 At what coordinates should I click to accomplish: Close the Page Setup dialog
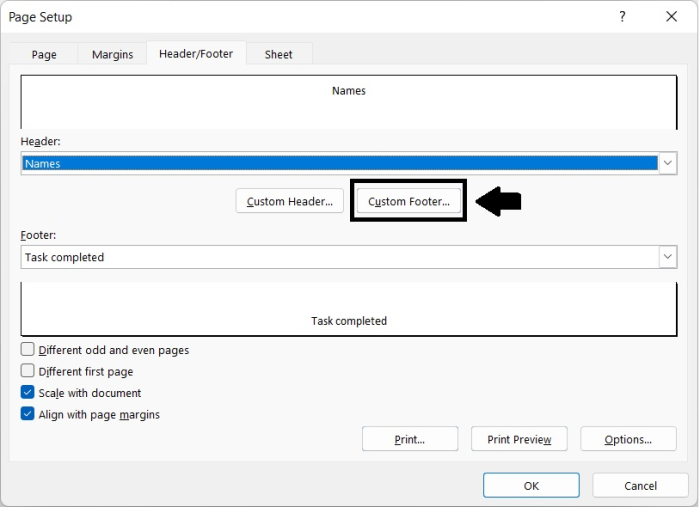click(672, 17)
